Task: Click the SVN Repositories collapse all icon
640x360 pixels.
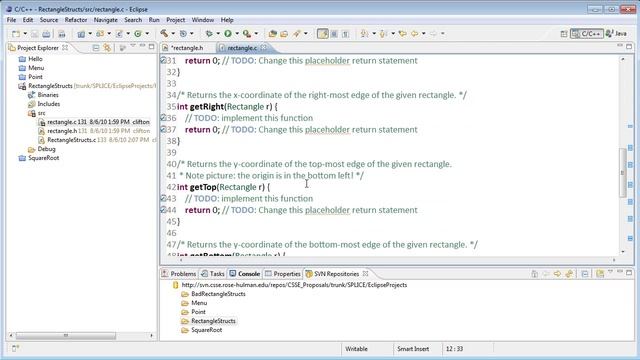Action: click(x=584, y=274)
